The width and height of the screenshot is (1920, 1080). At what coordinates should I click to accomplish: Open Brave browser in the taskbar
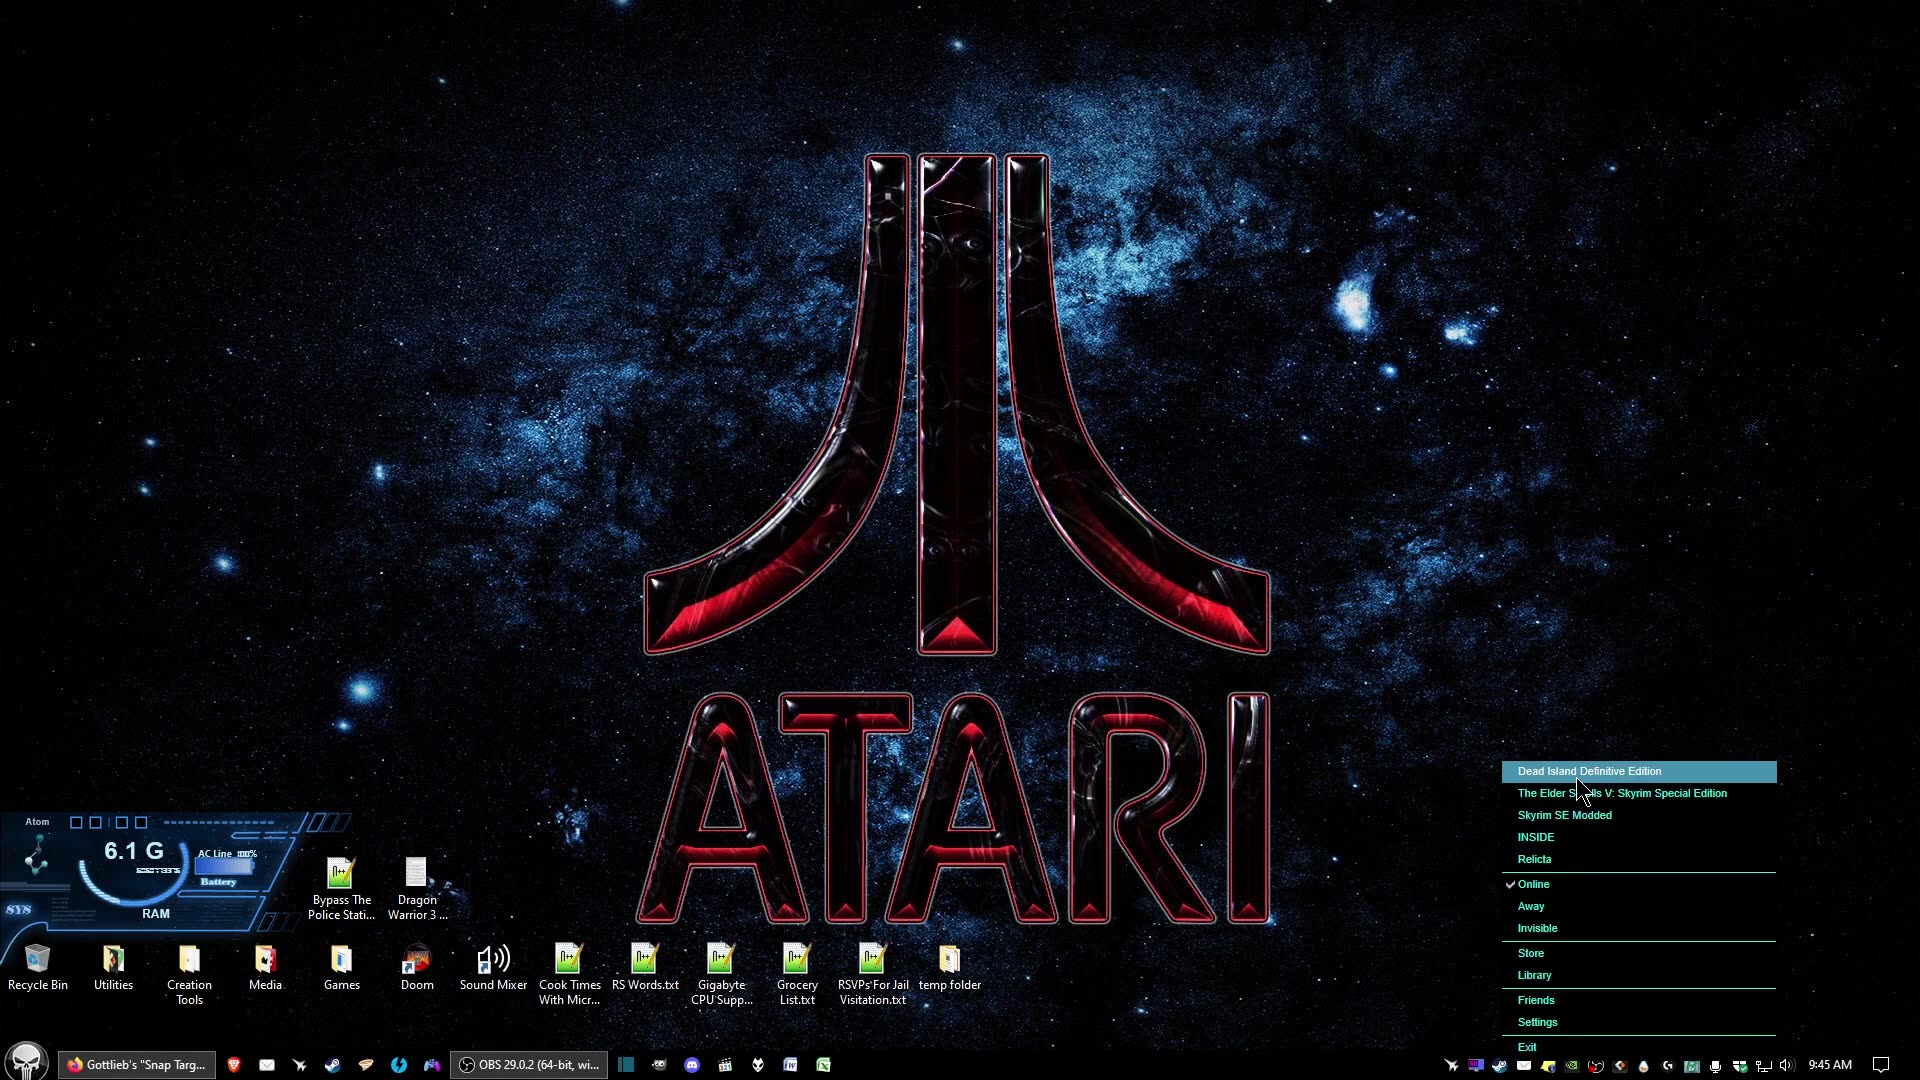coord(234,1065)
